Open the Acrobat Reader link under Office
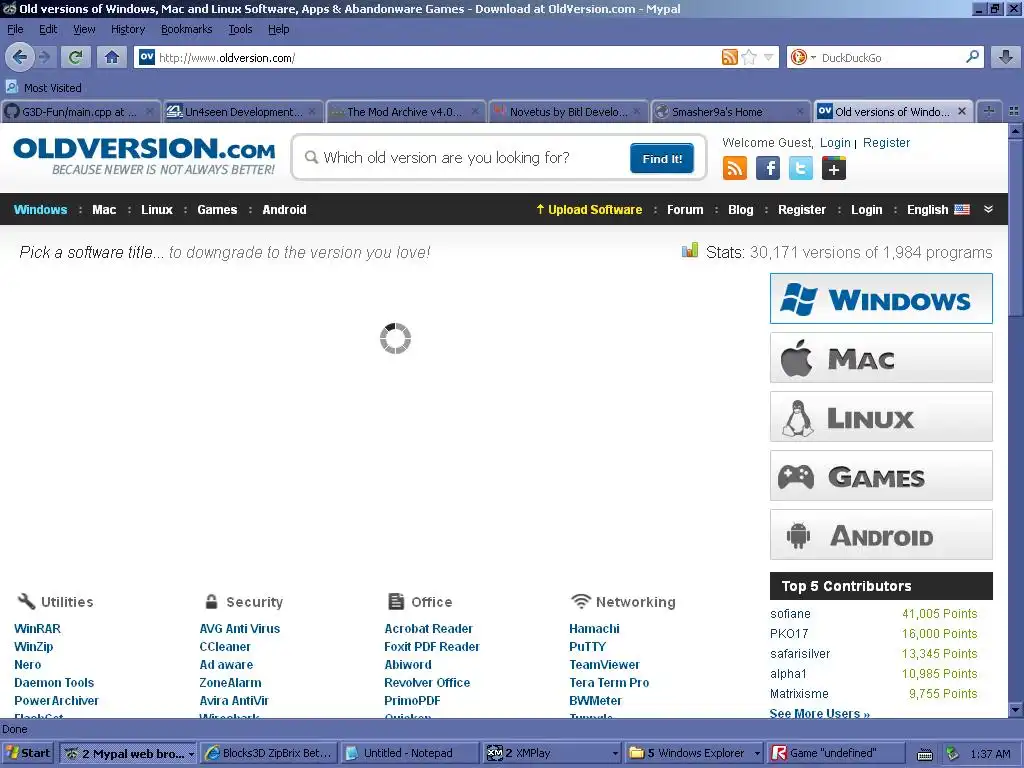This screenshot has height=768, width=1024. [428, 629]
